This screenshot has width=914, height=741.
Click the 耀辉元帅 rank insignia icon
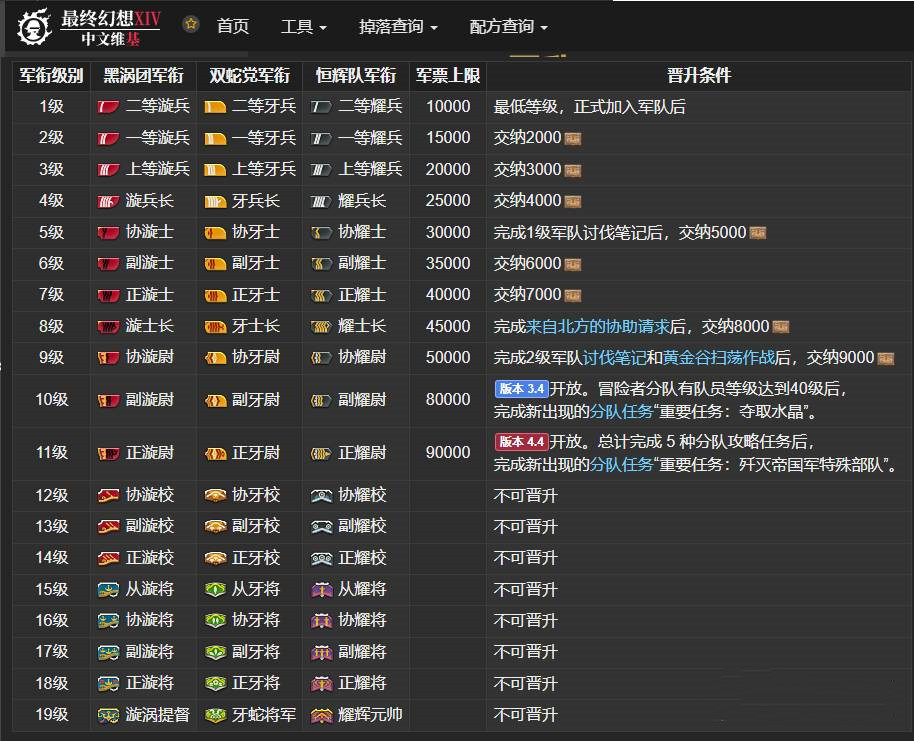pos(321,715)
